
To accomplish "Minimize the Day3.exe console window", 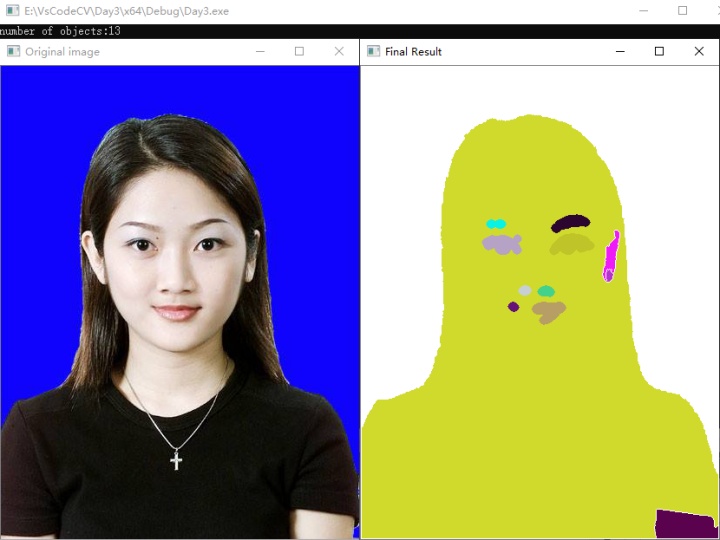I will (x=644, y=11).
